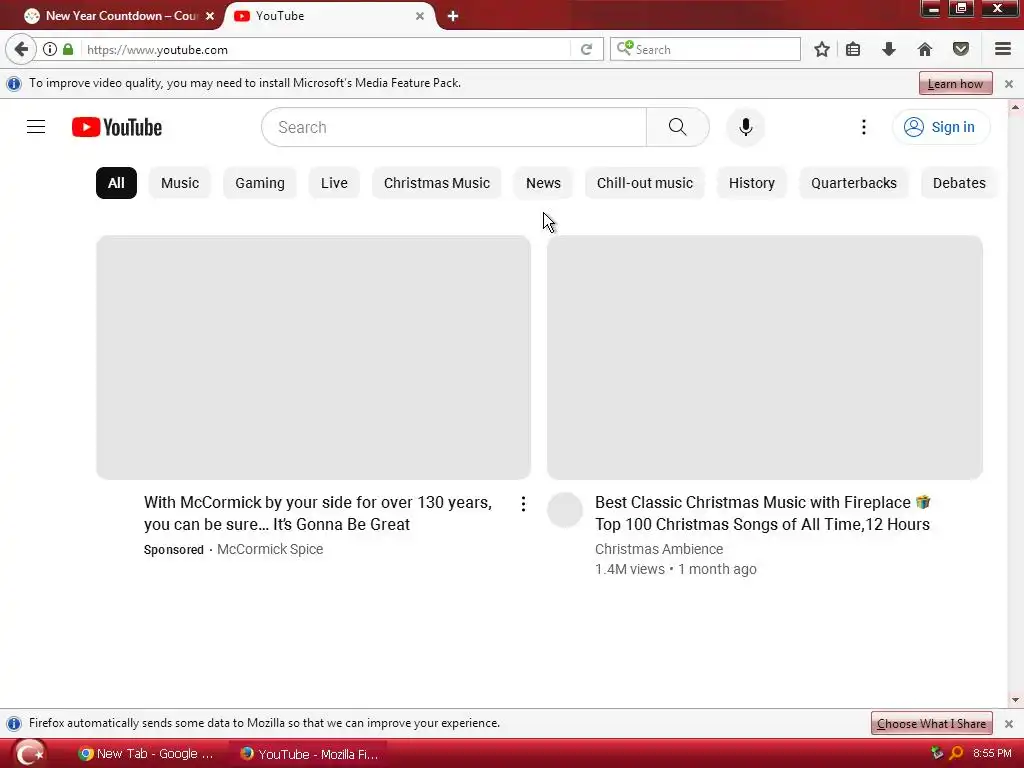Click the taskbar clock showing 8:55 PM

coord(992,753)
